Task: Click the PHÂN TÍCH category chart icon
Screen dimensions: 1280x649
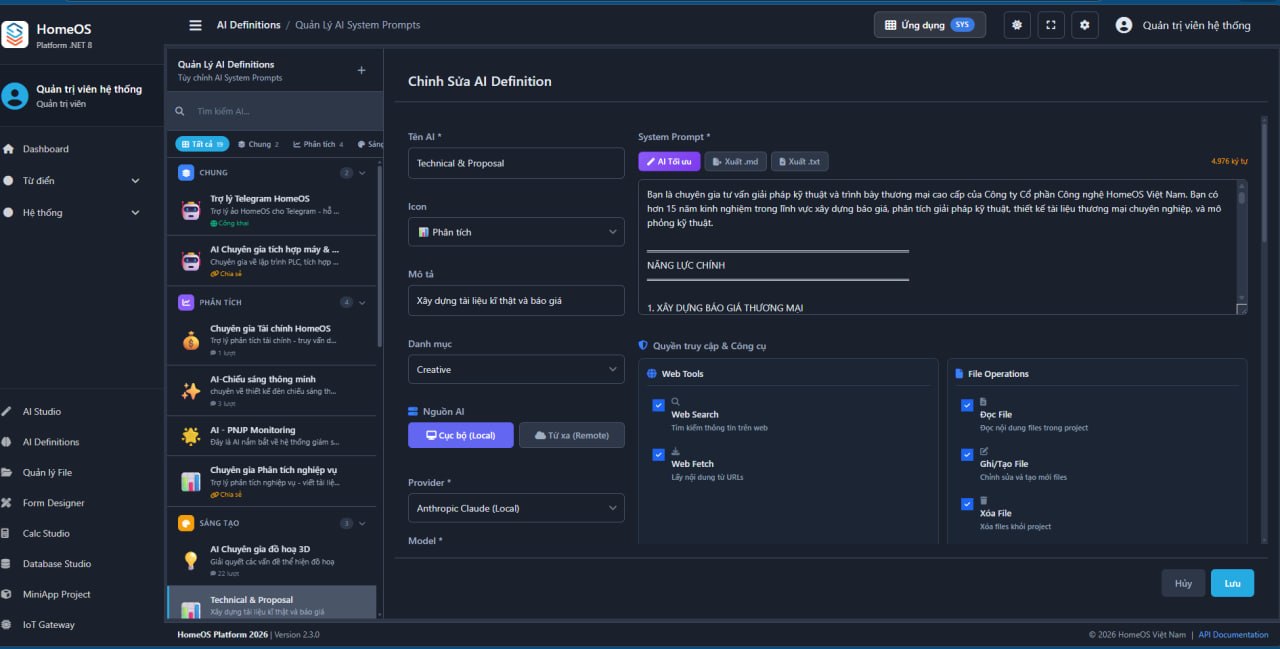Action: click(186, 302)
